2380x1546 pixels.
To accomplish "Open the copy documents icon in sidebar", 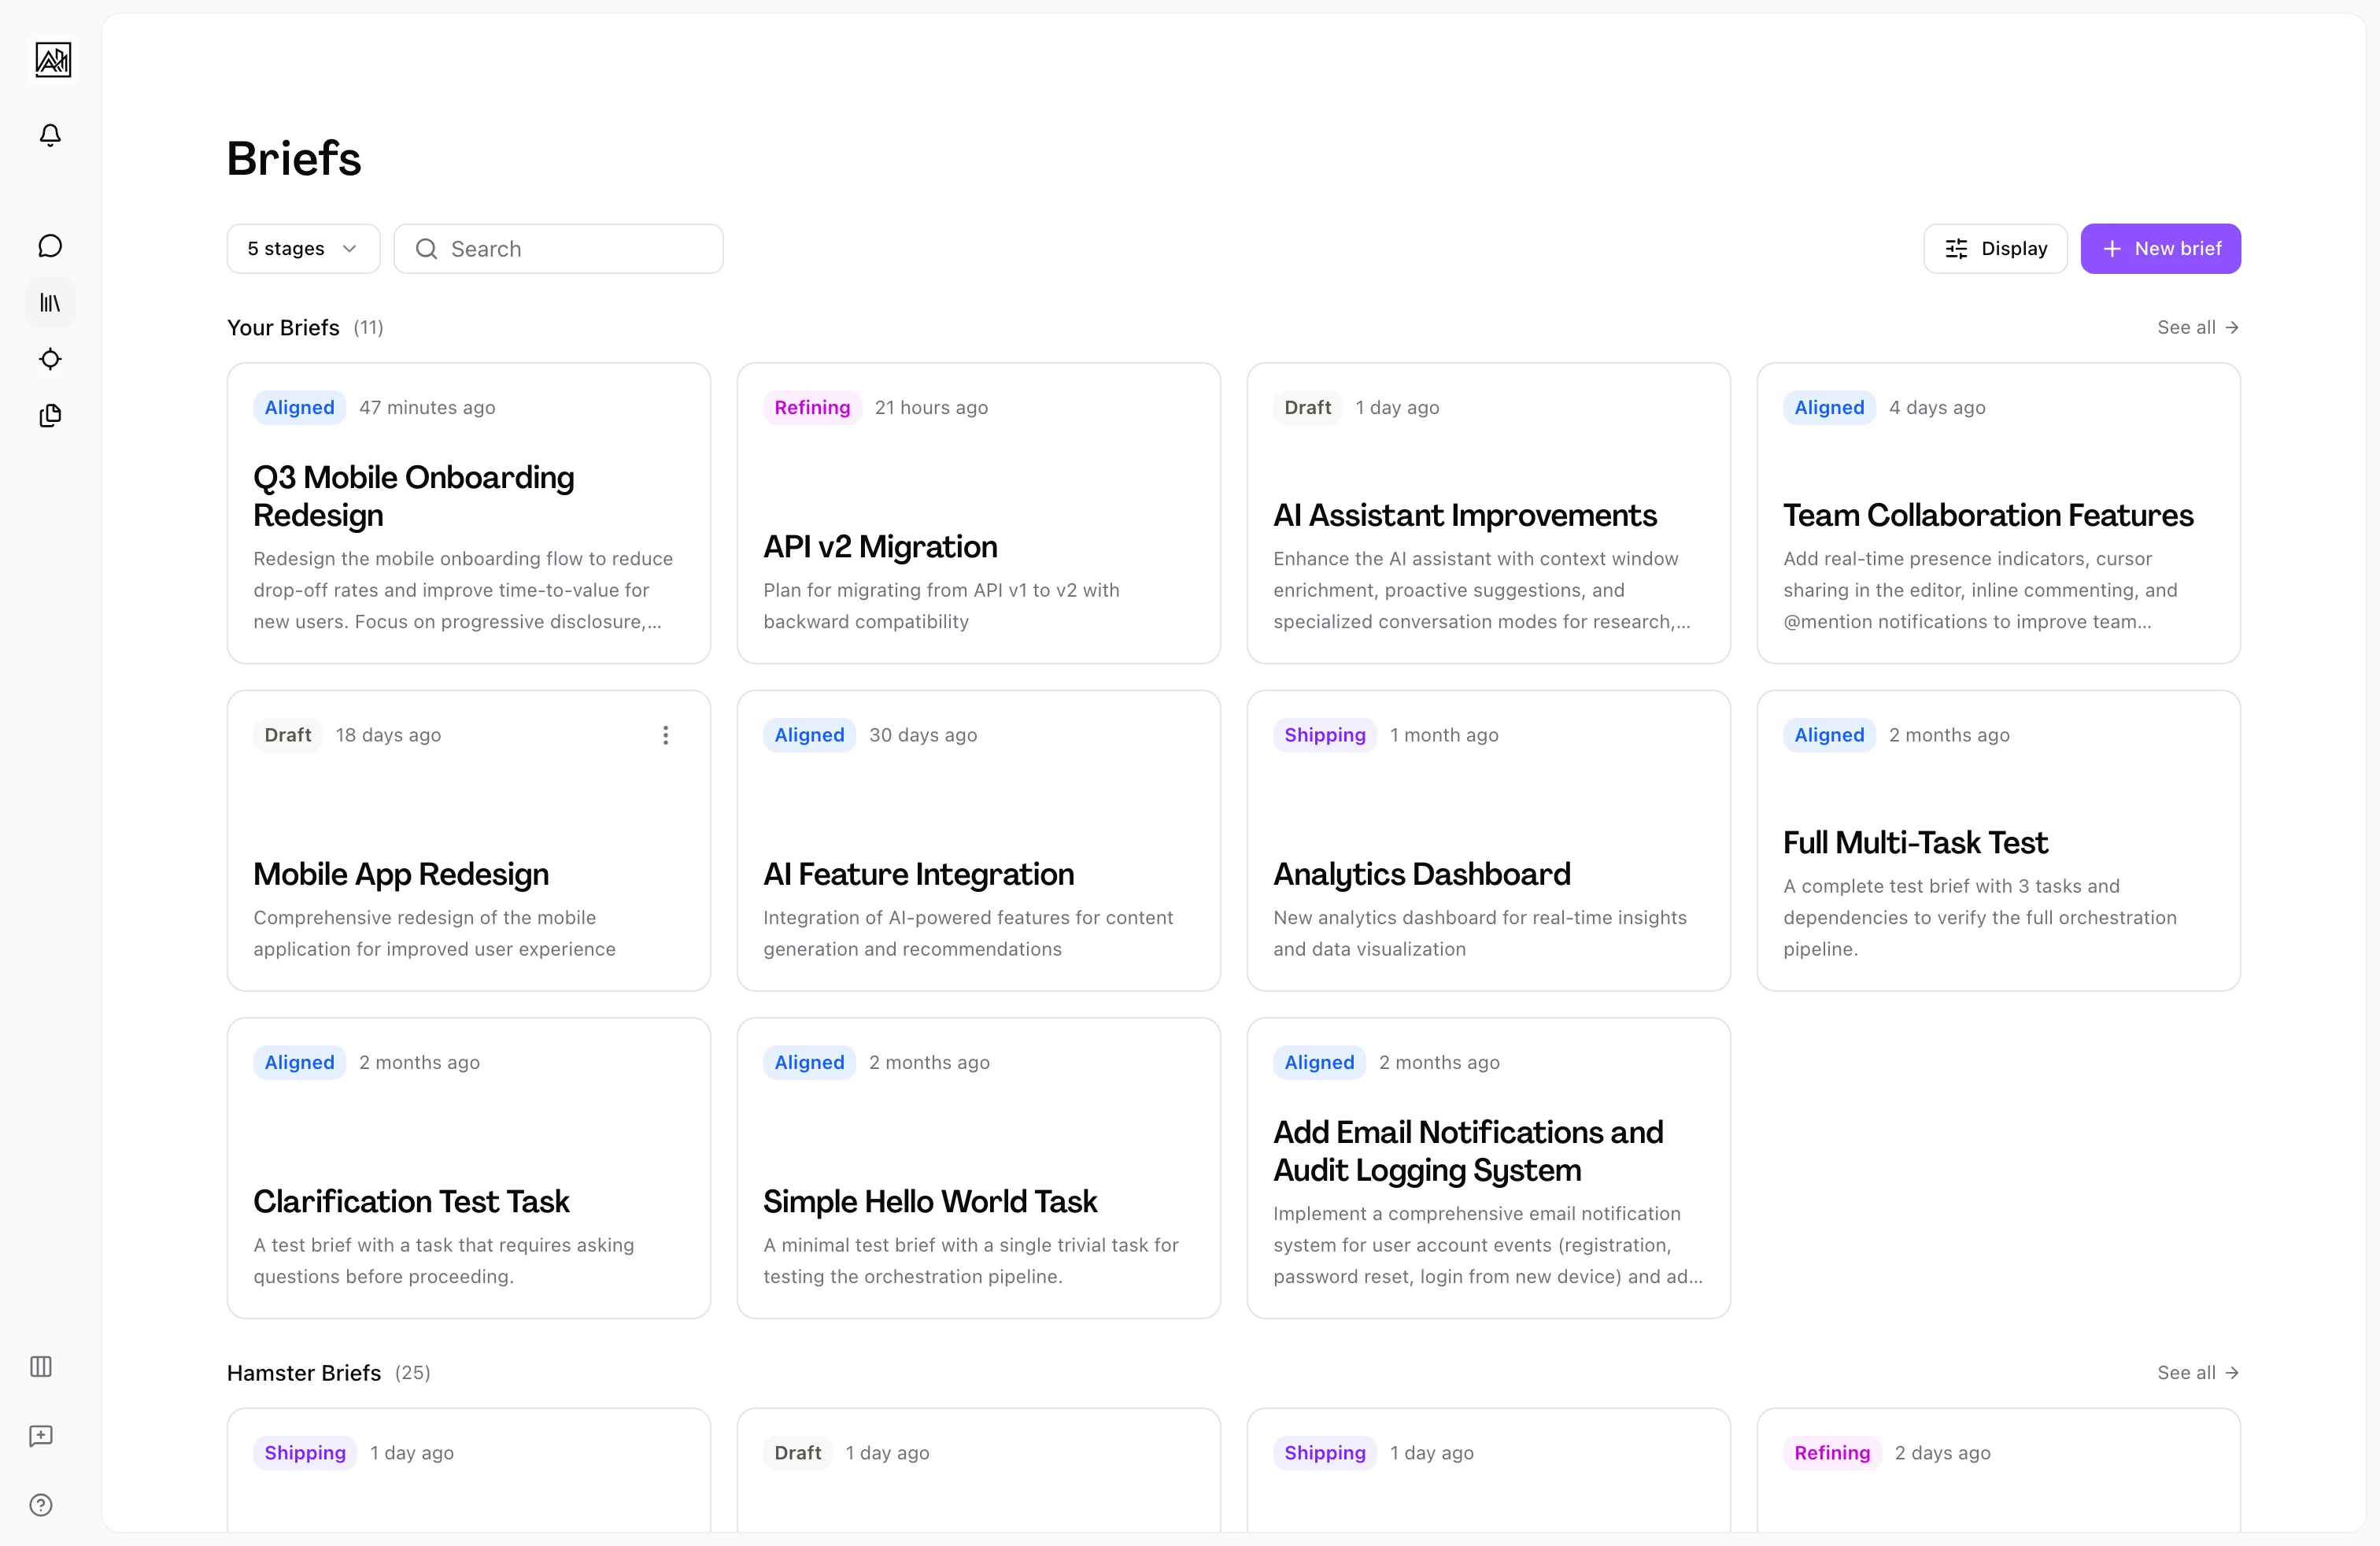I will pyautogui.click(x=50, y=416).
